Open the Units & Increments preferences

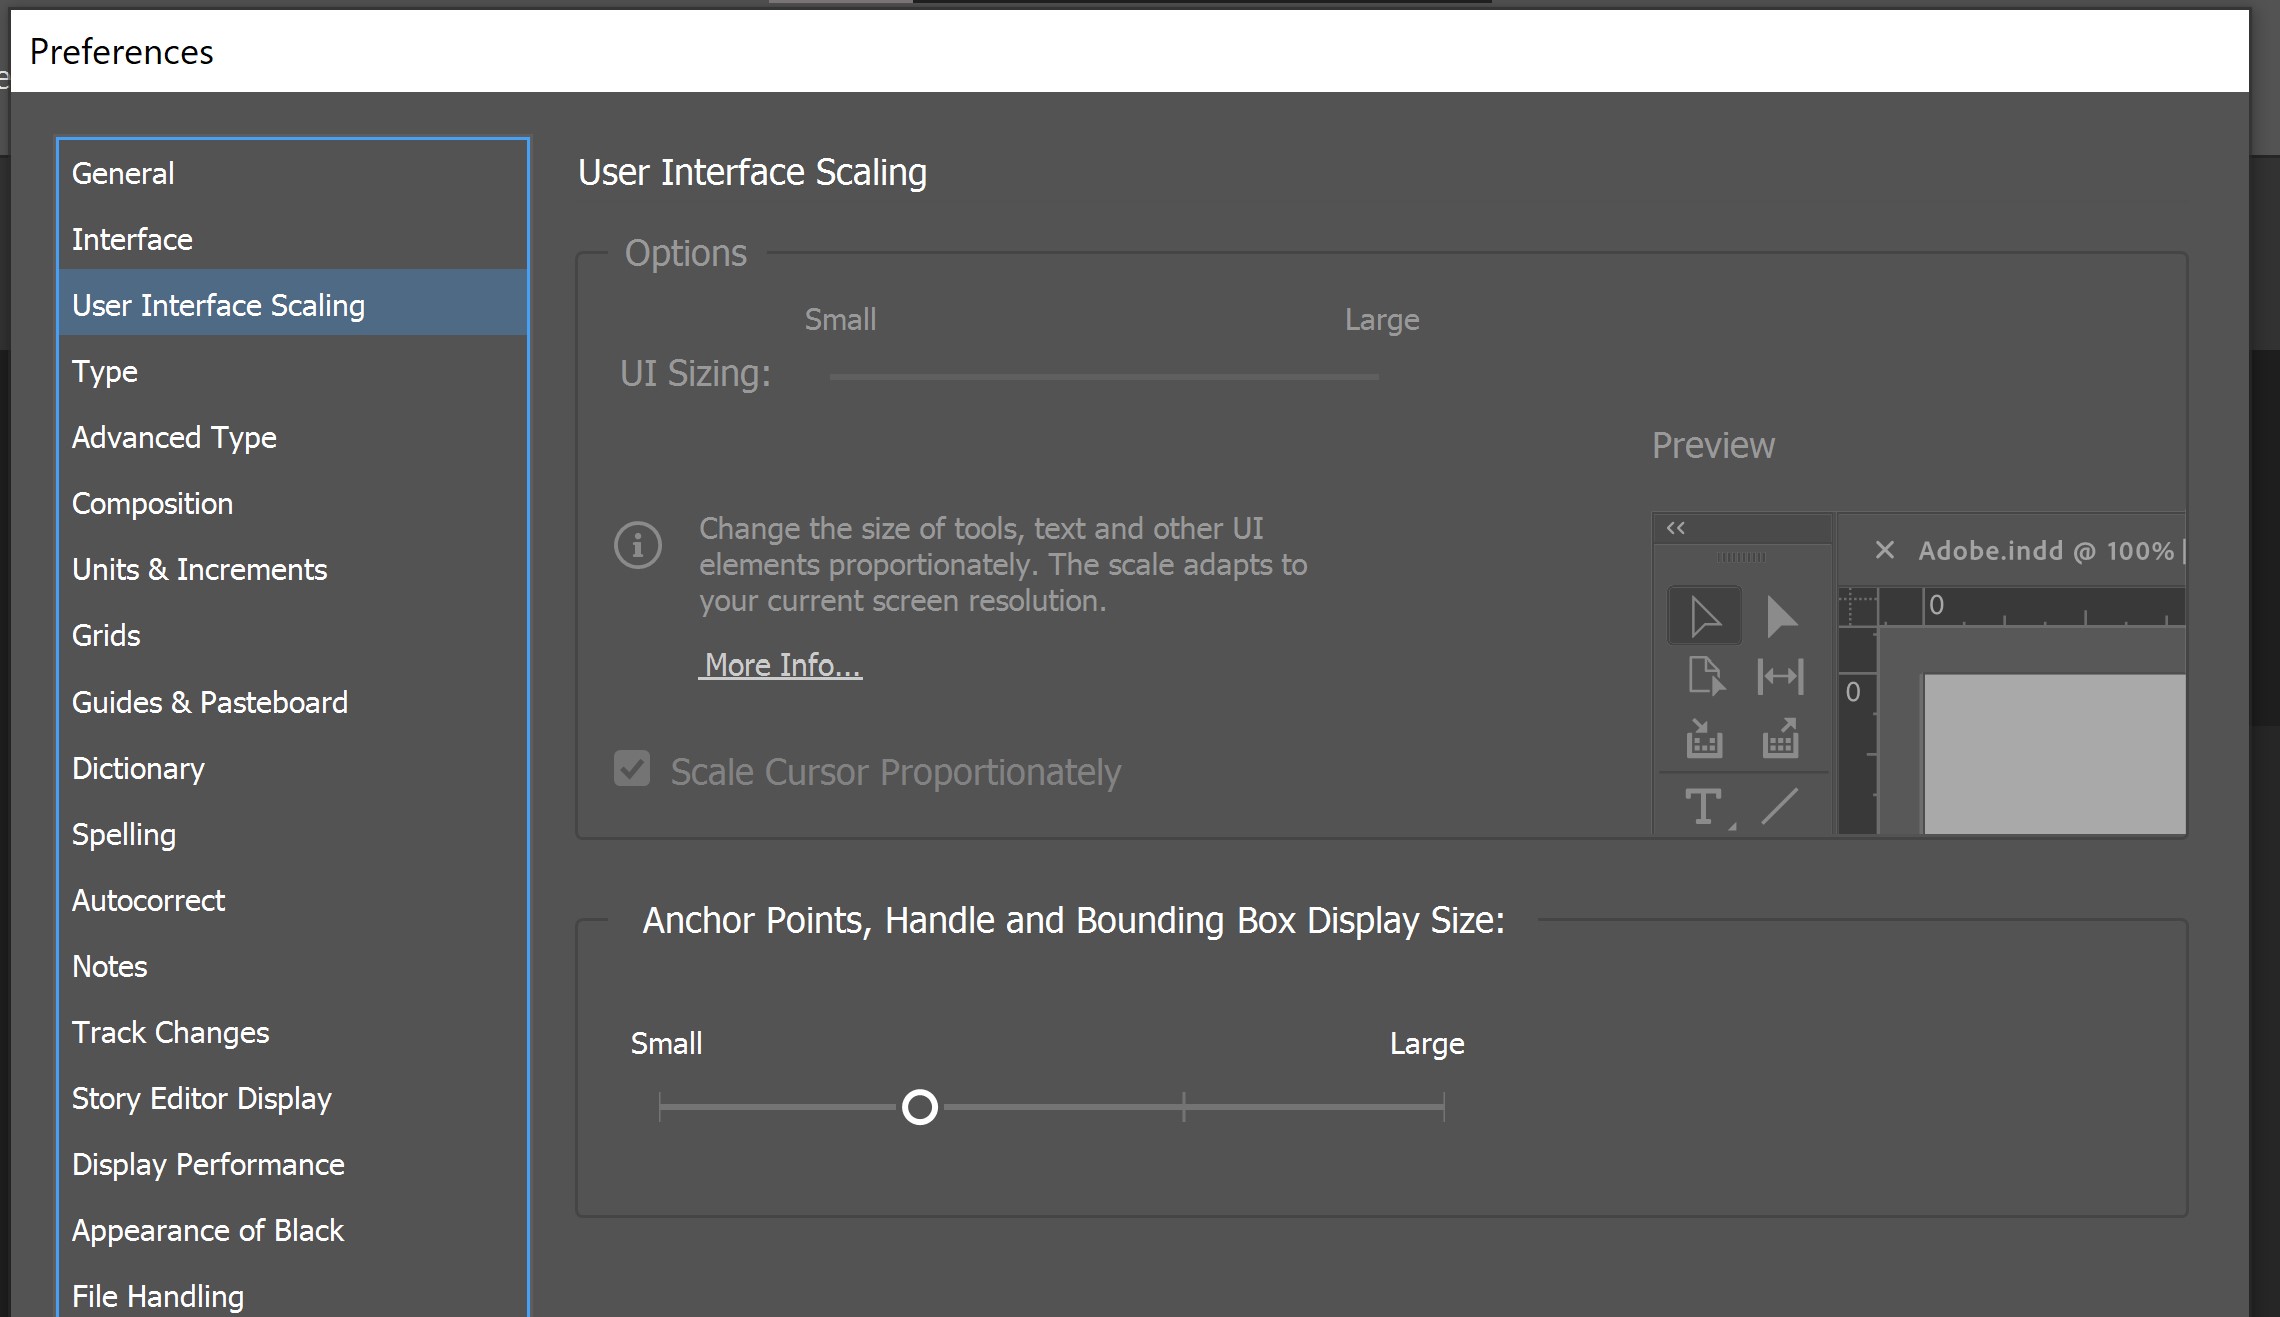[x=199, y=569]
